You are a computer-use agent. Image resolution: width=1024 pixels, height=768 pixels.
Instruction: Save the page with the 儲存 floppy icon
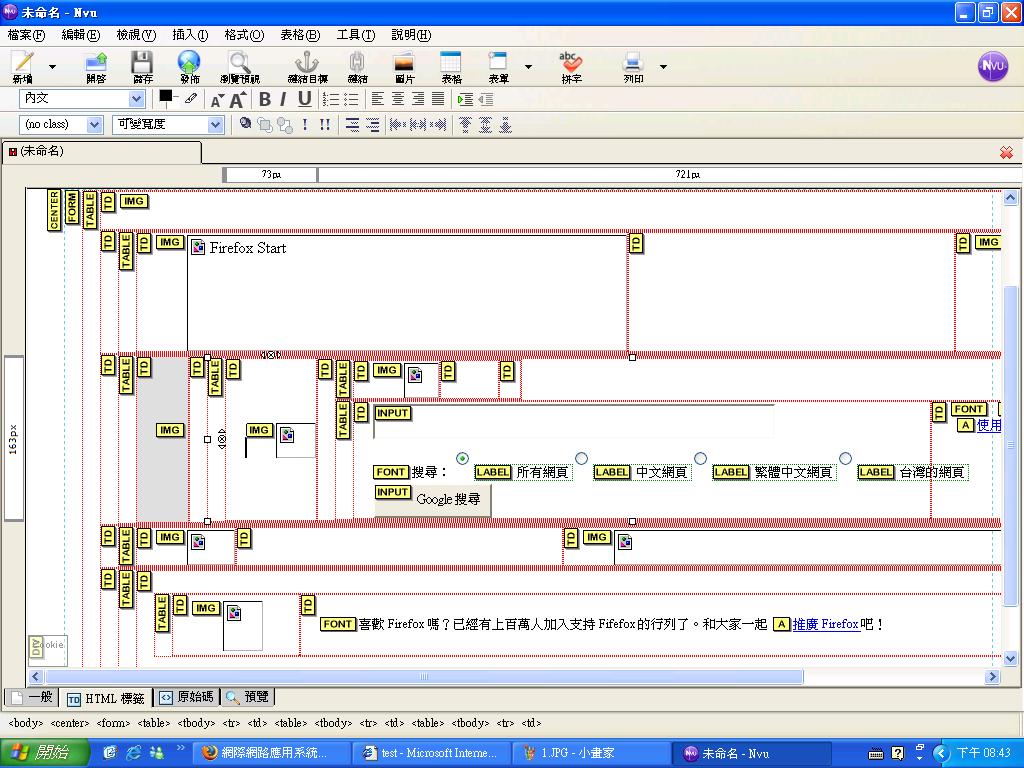pyautogui.click(x=142, y=67)
